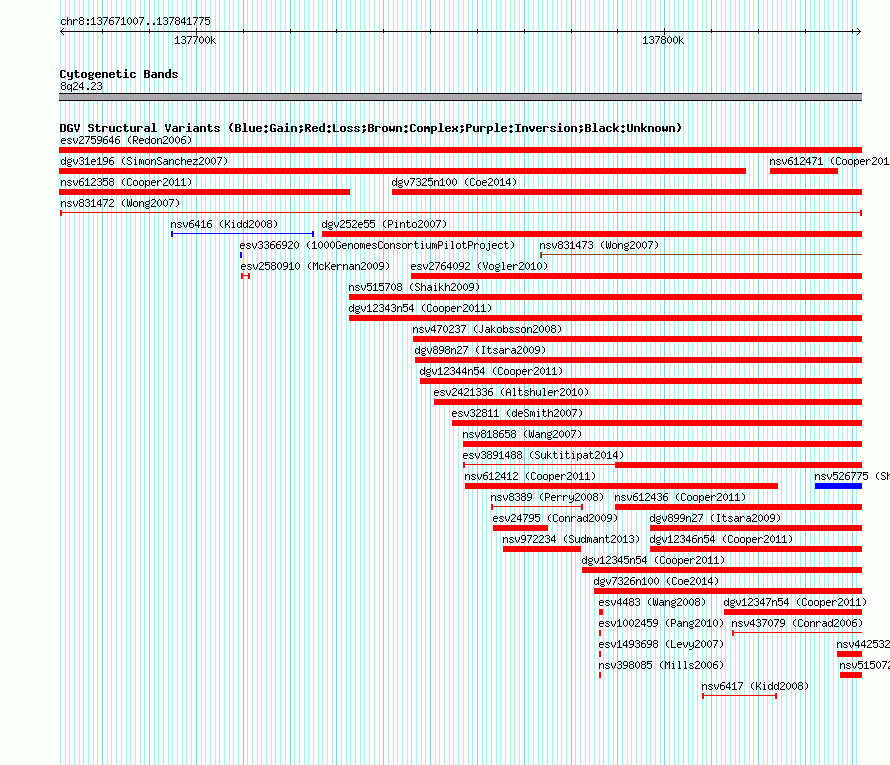Click nsv612412 (Cooper2011) label
The width and height of the screenshot is (890, 765).
pyautogui.click(x=530, y=476)
